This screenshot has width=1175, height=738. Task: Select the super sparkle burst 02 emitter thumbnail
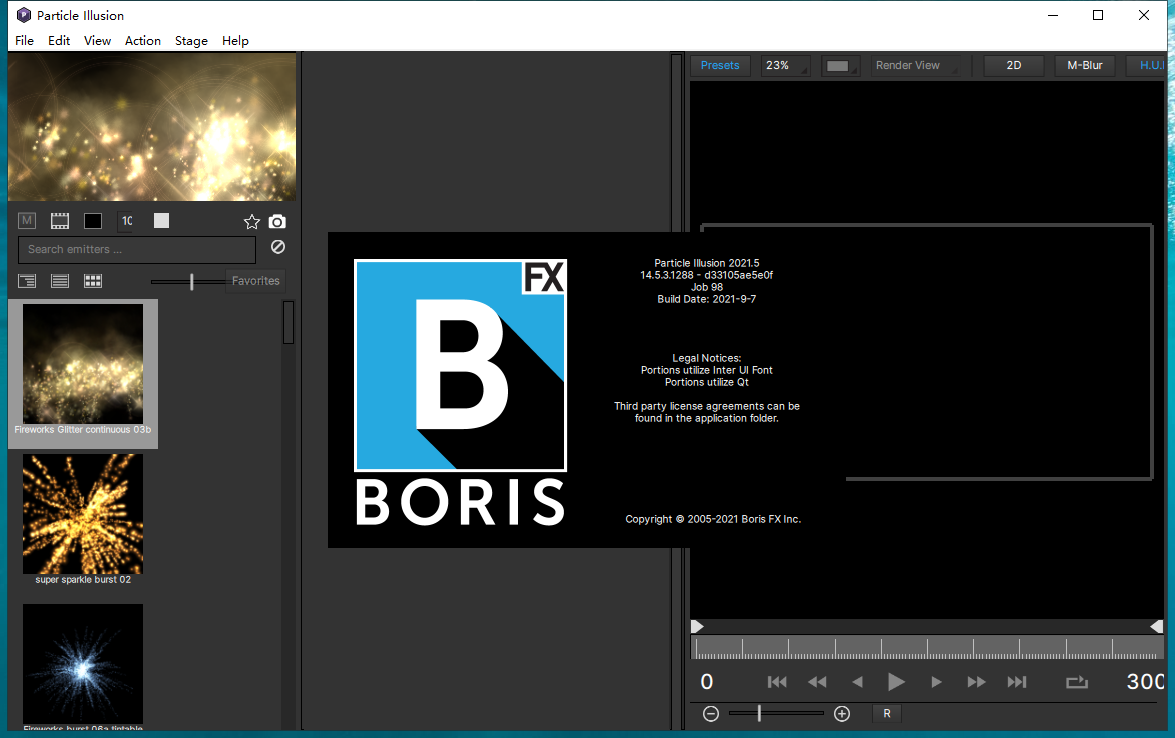tap(83, 514)
